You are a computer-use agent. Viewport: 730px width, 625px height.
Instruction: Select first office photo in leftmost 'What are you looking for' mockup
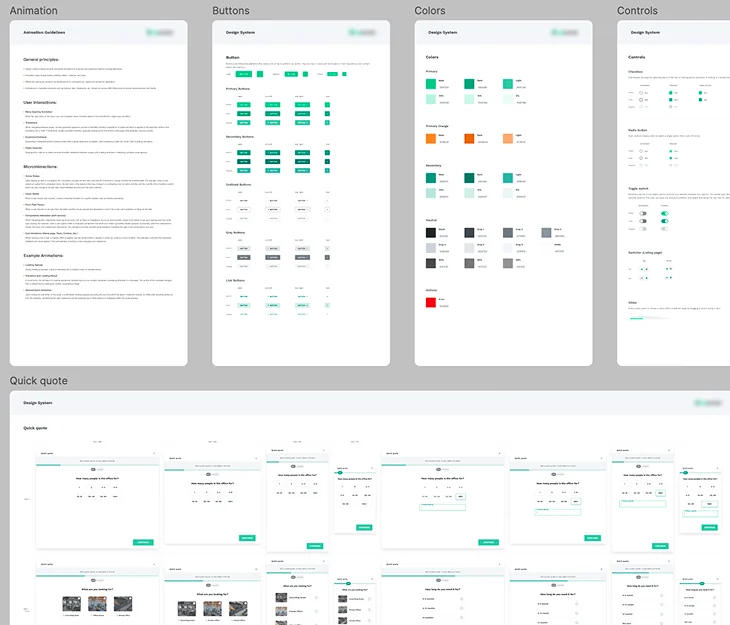point(71,604)
